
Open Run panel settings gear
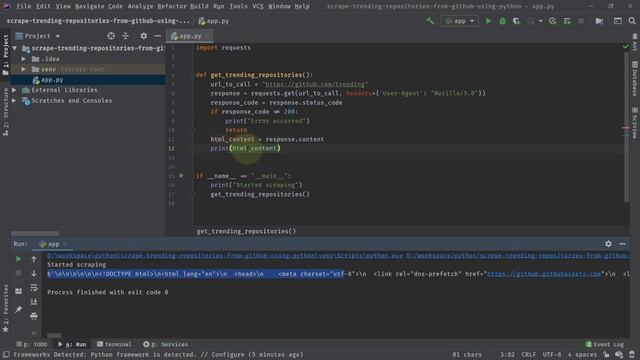[608, 244]
